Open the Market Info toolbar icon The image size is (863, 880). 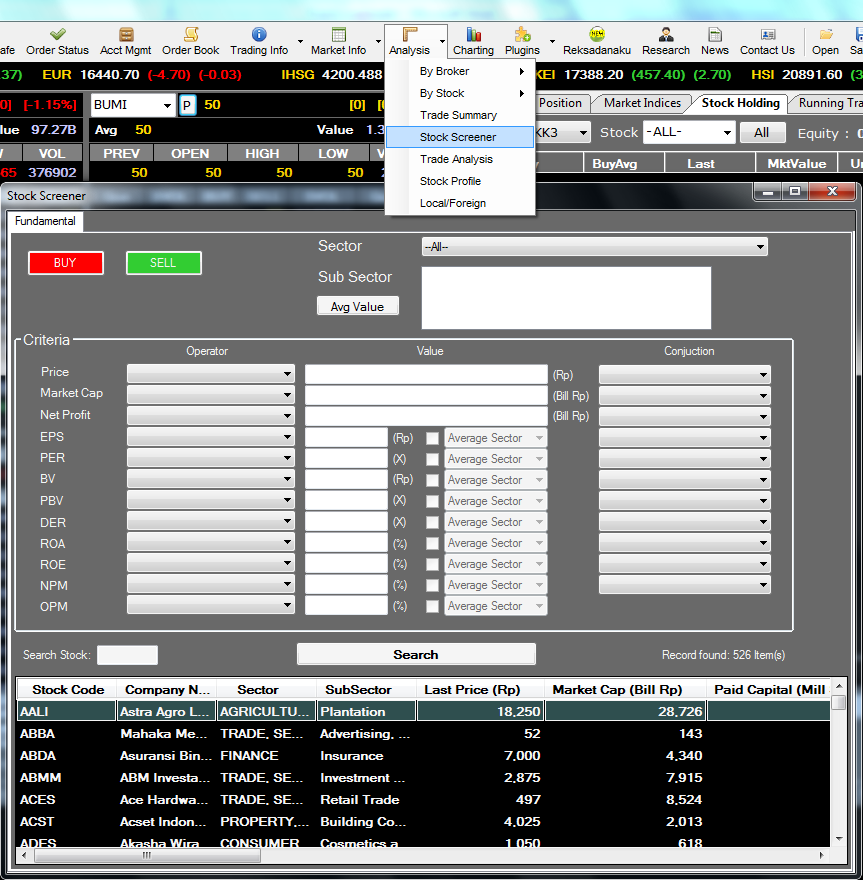[338, 41]
